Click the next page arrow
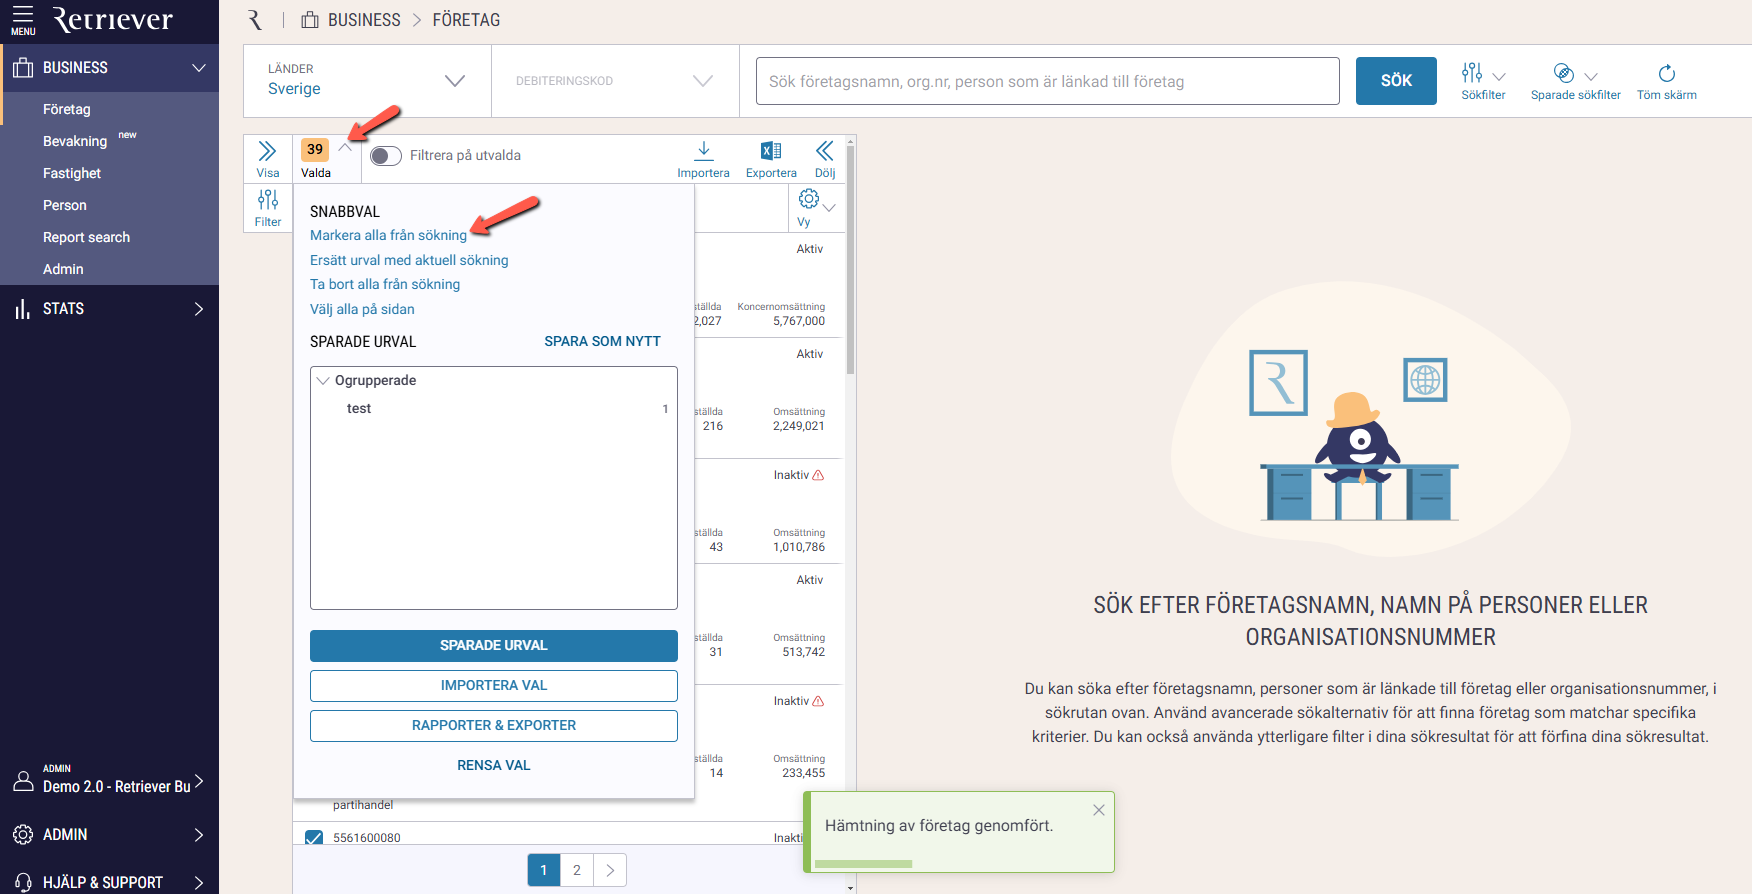The height and width of the screenshot is (894, 1752). 611,870
